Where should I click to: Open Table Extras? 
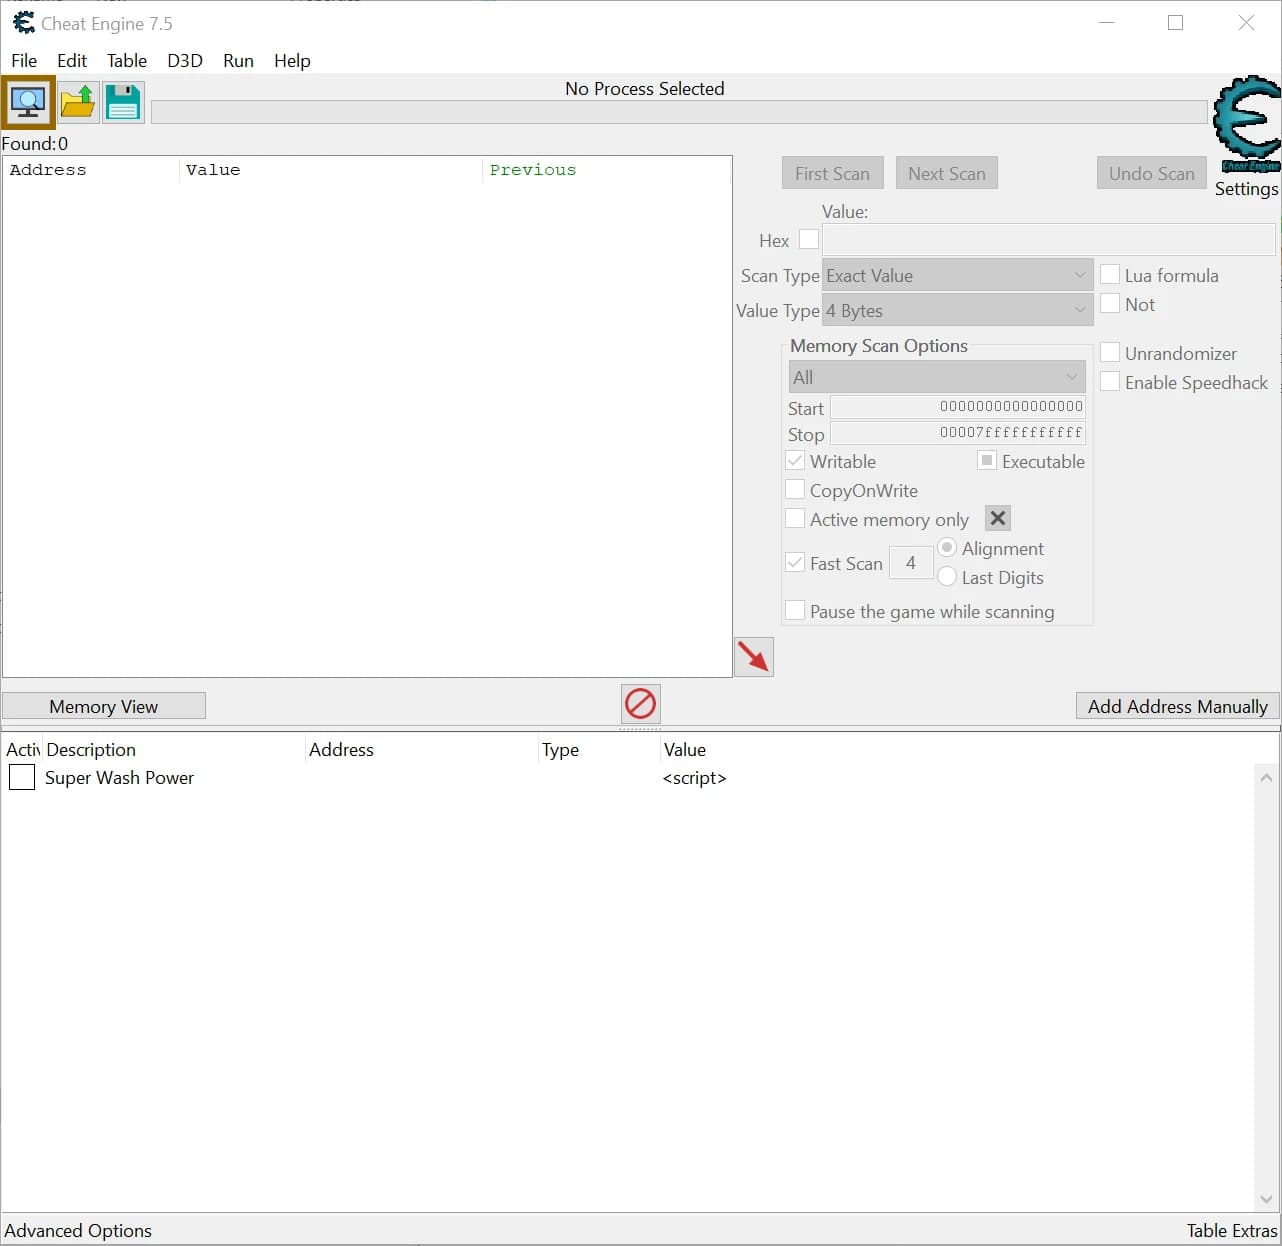point(1232,1230)
